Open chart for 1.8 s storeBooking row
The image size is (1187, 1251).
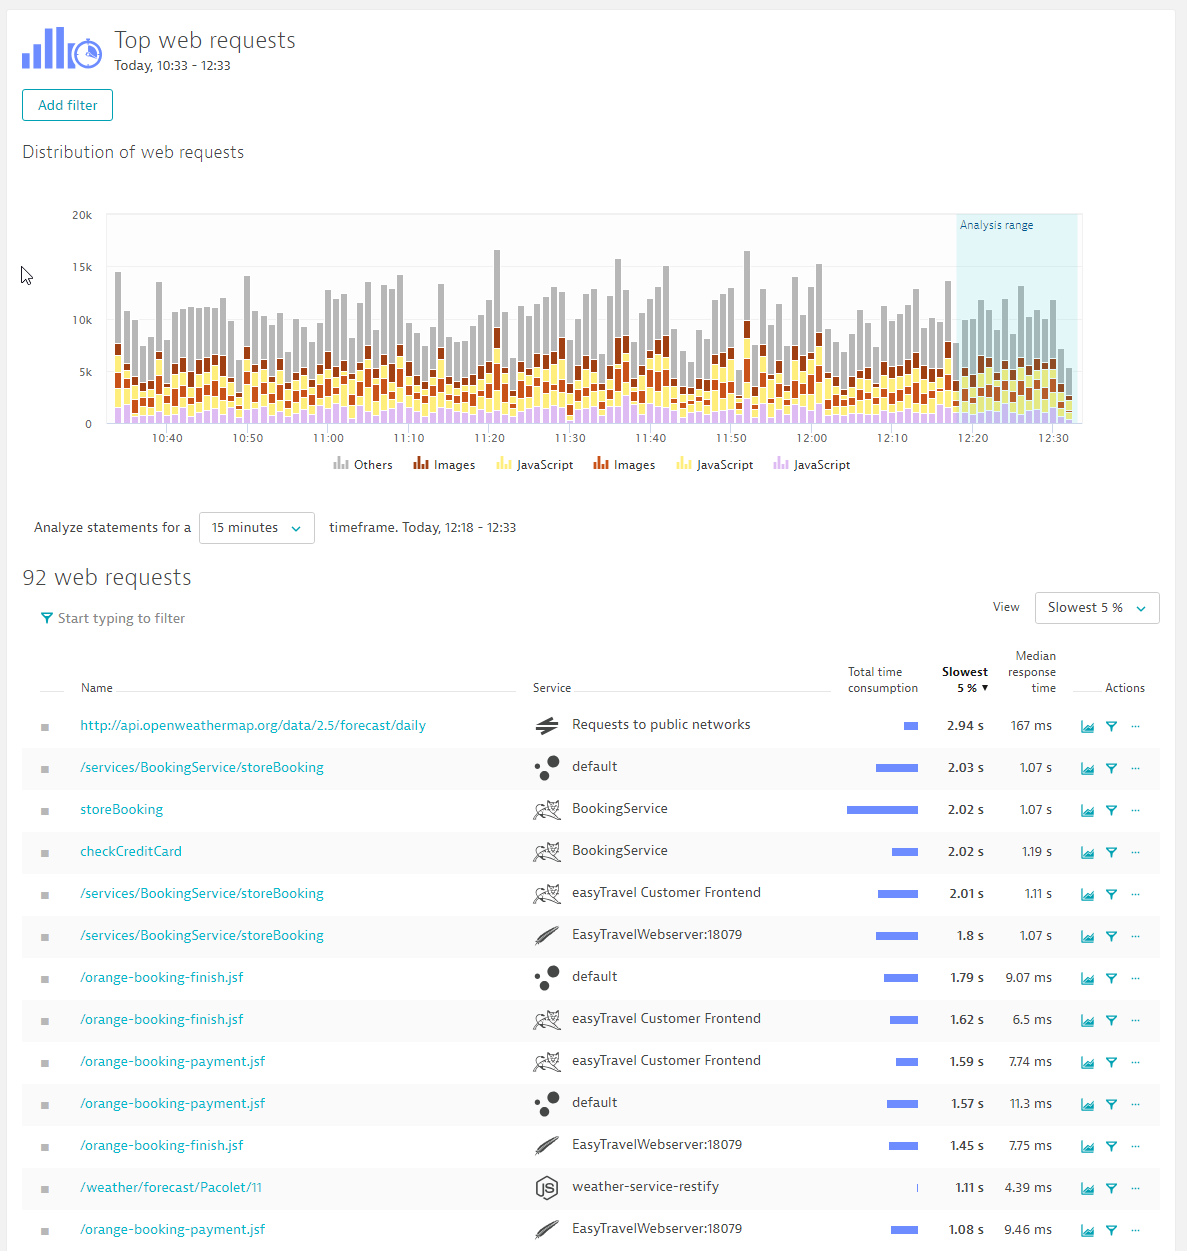[x=1087, y=937]
